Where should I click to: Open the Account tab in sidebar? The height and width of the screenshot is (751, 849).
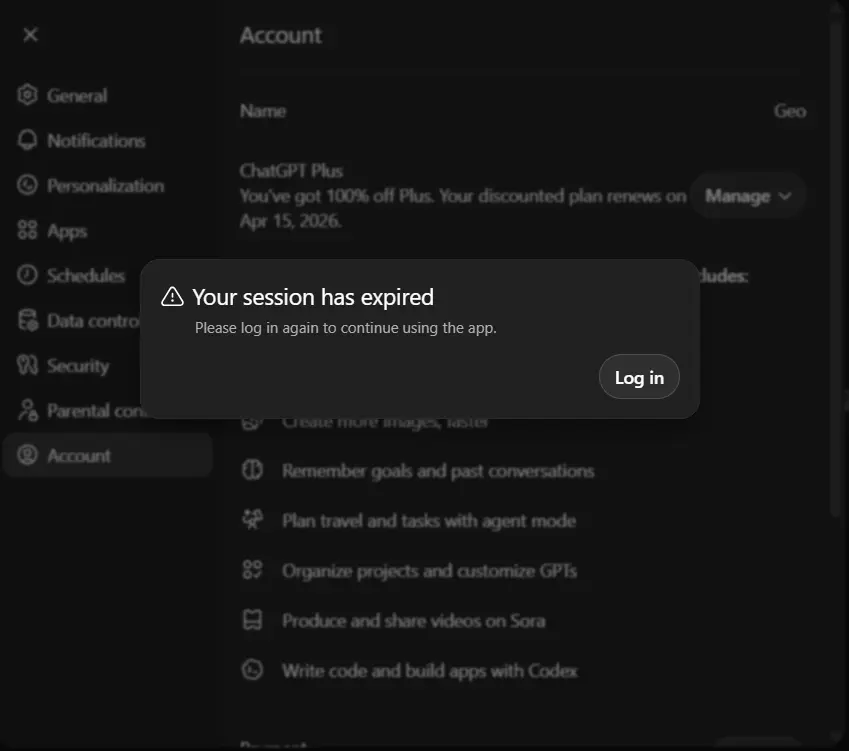click(x=108, y=455)
